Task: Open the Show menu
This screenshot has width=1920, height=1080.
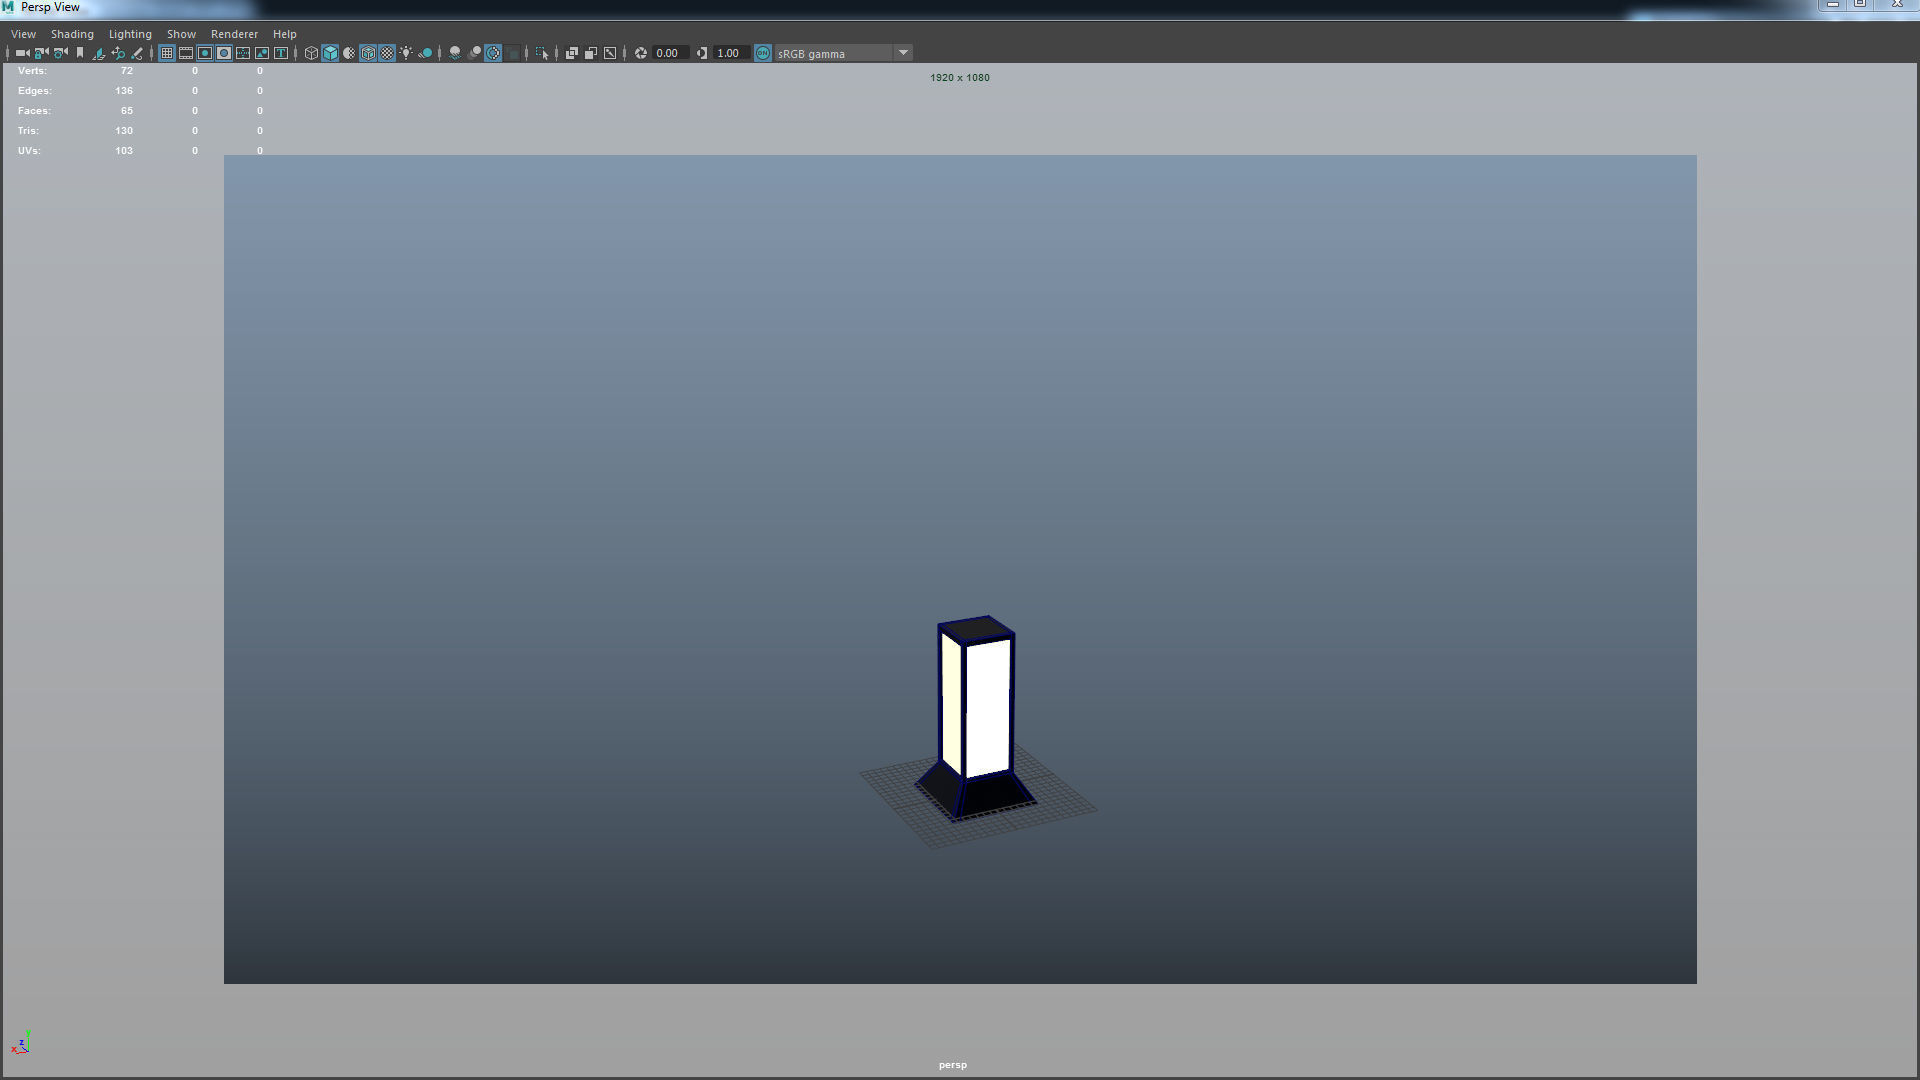Action: coord(181,34)
